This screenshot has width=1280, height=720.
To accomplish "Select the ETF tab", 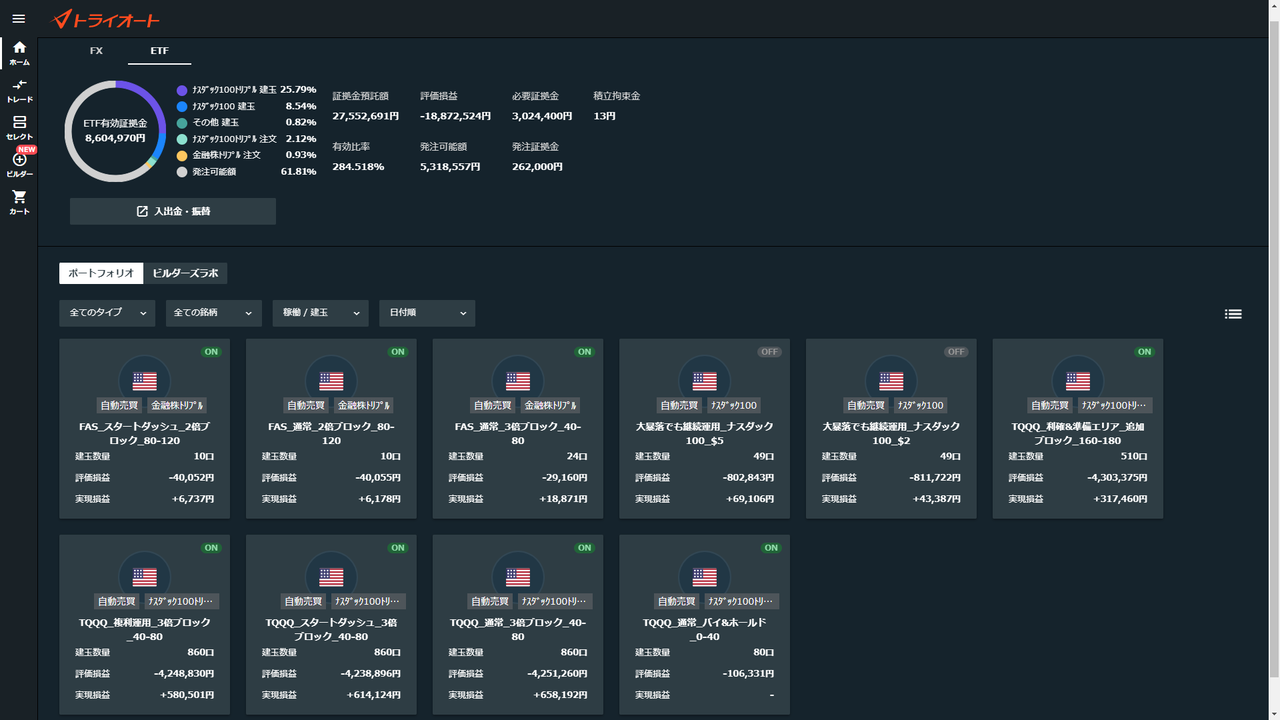I will (159, 50).
